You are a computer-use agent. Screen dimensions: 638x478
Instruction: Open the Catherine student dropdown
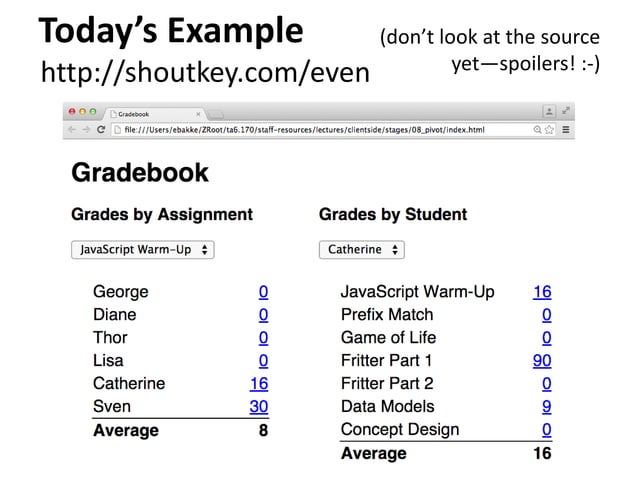(x=362, y=250)
